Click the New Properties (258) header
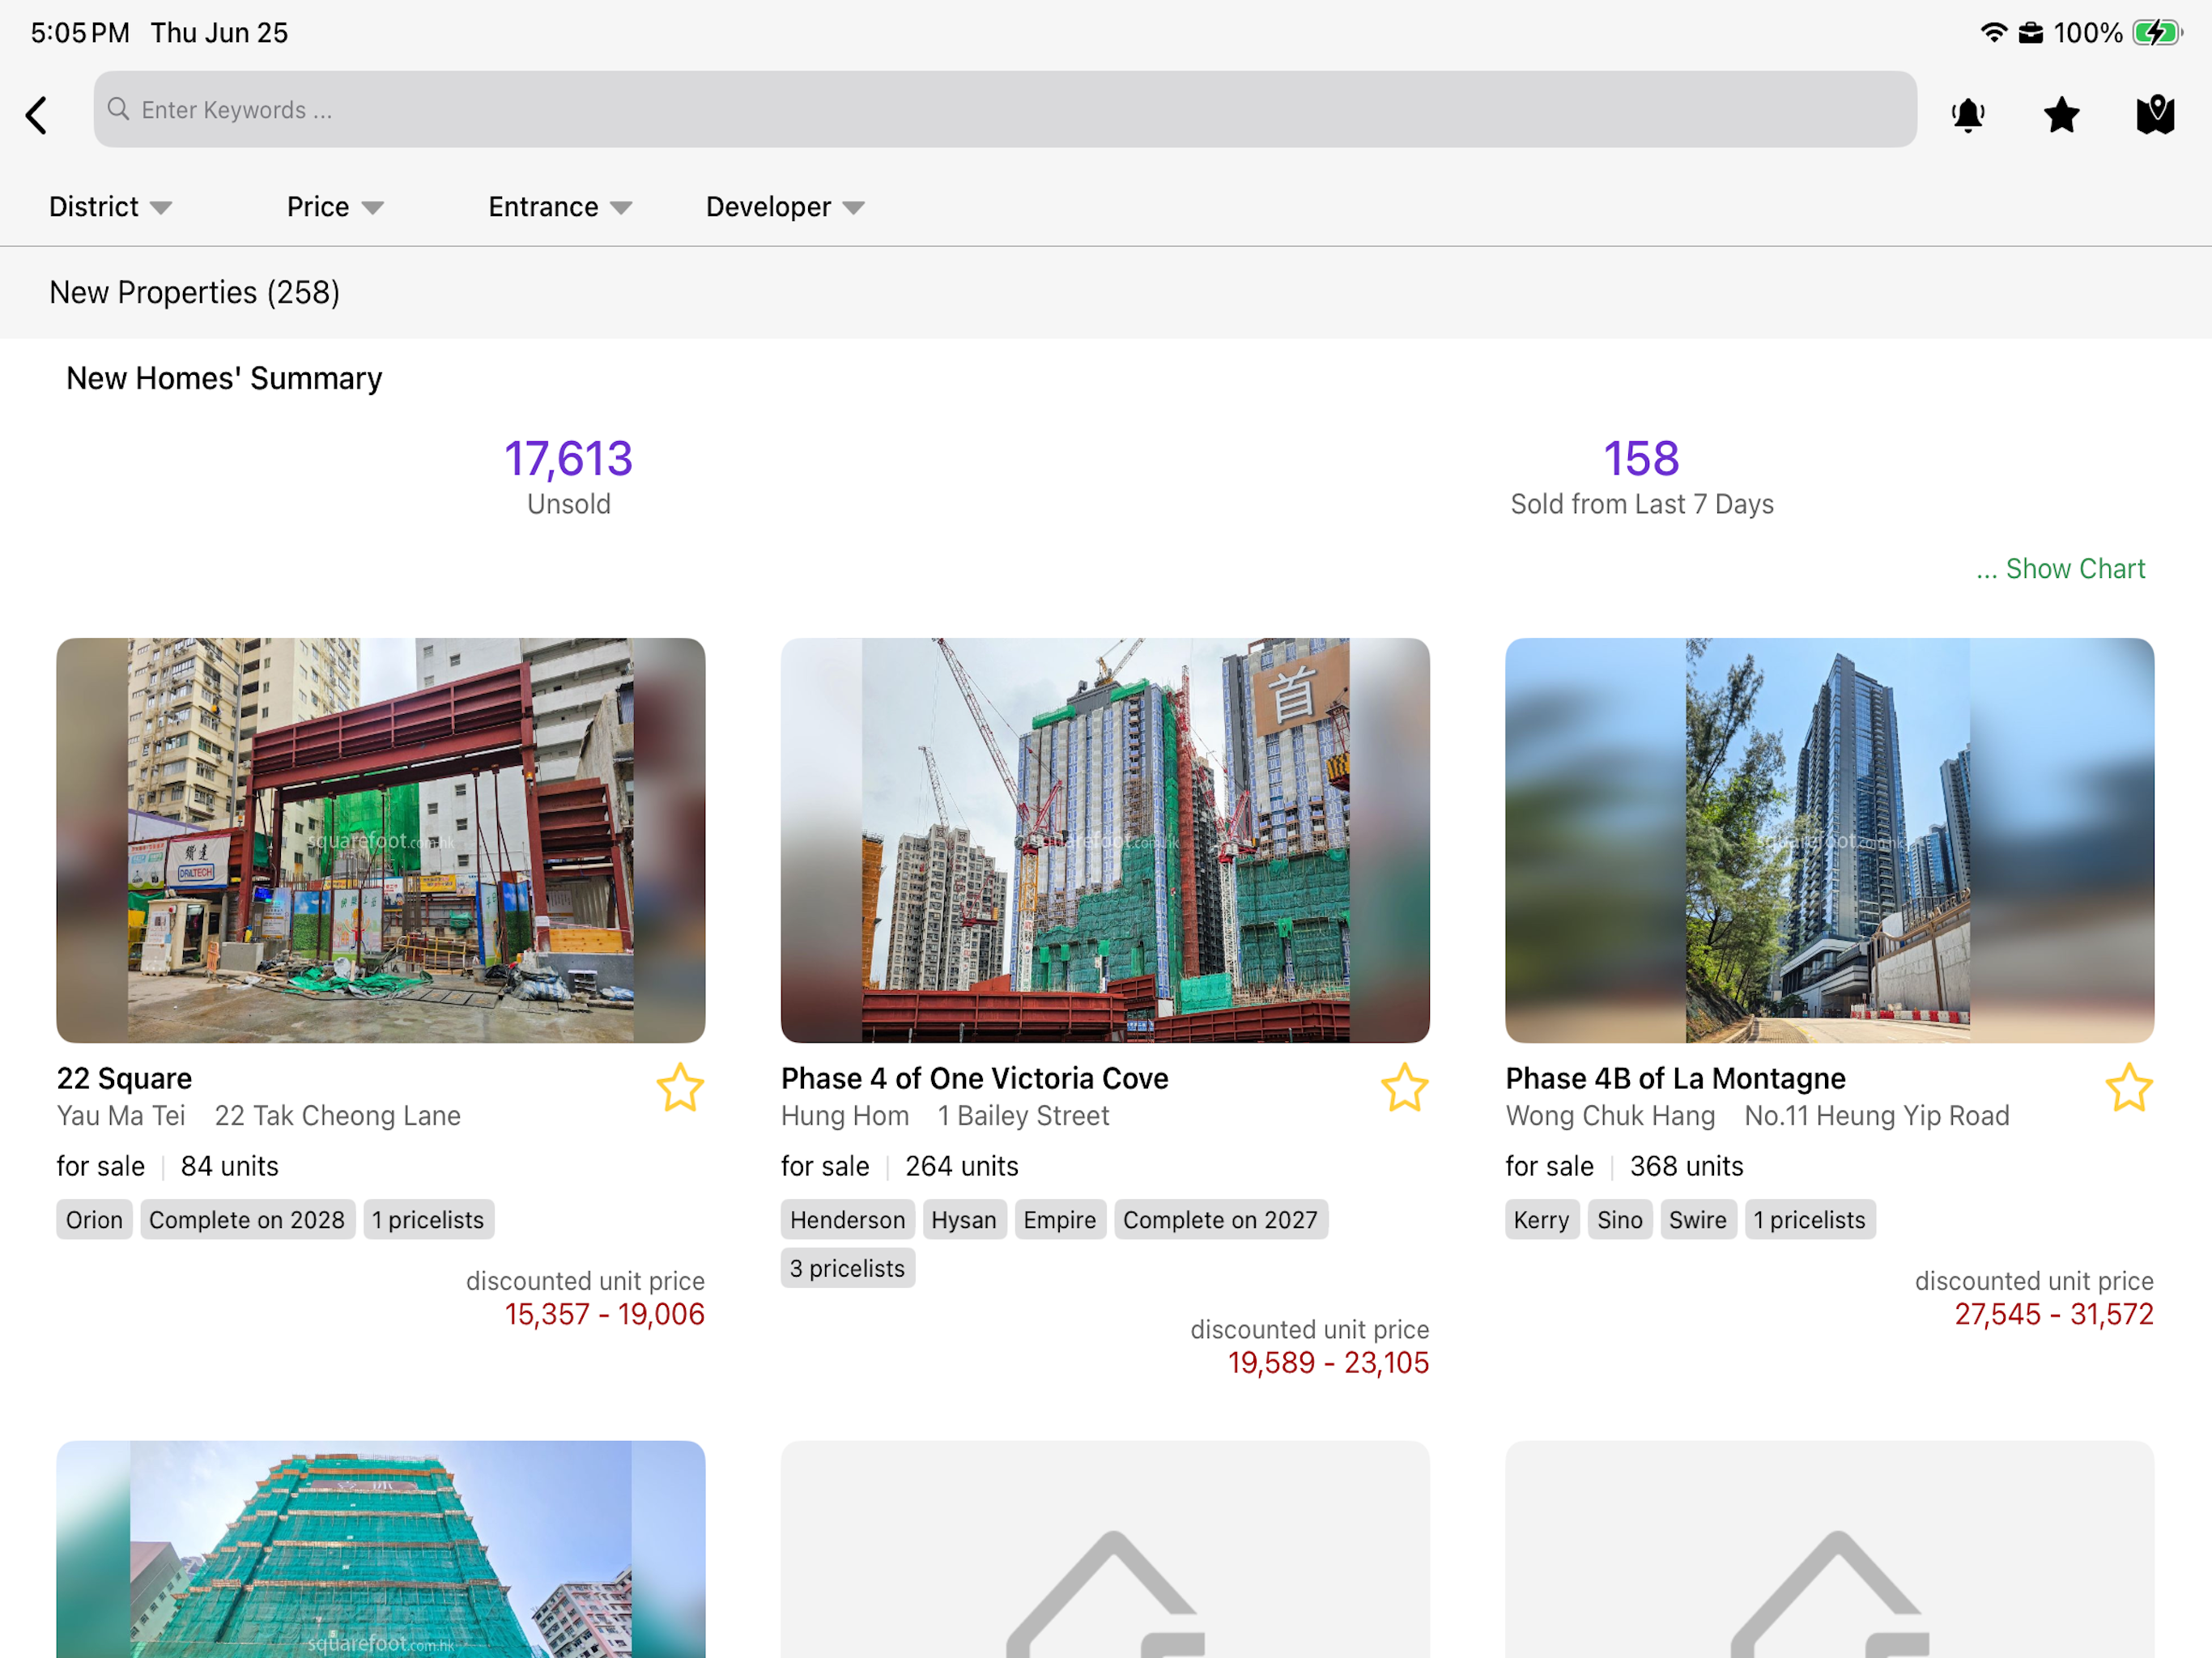 coord(195,292)
